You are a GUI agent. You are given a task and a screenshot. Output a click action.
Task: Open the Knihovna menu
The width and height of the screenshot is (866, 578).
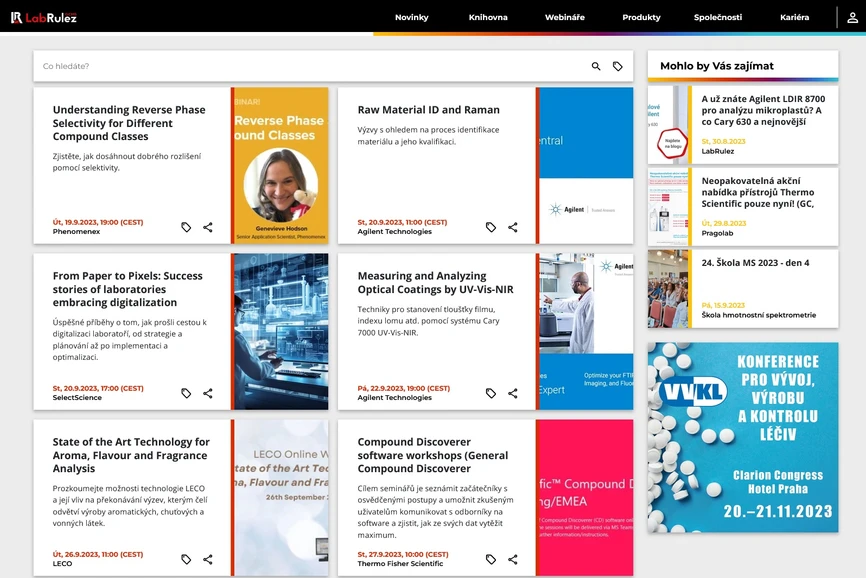[x=488, y=18]
